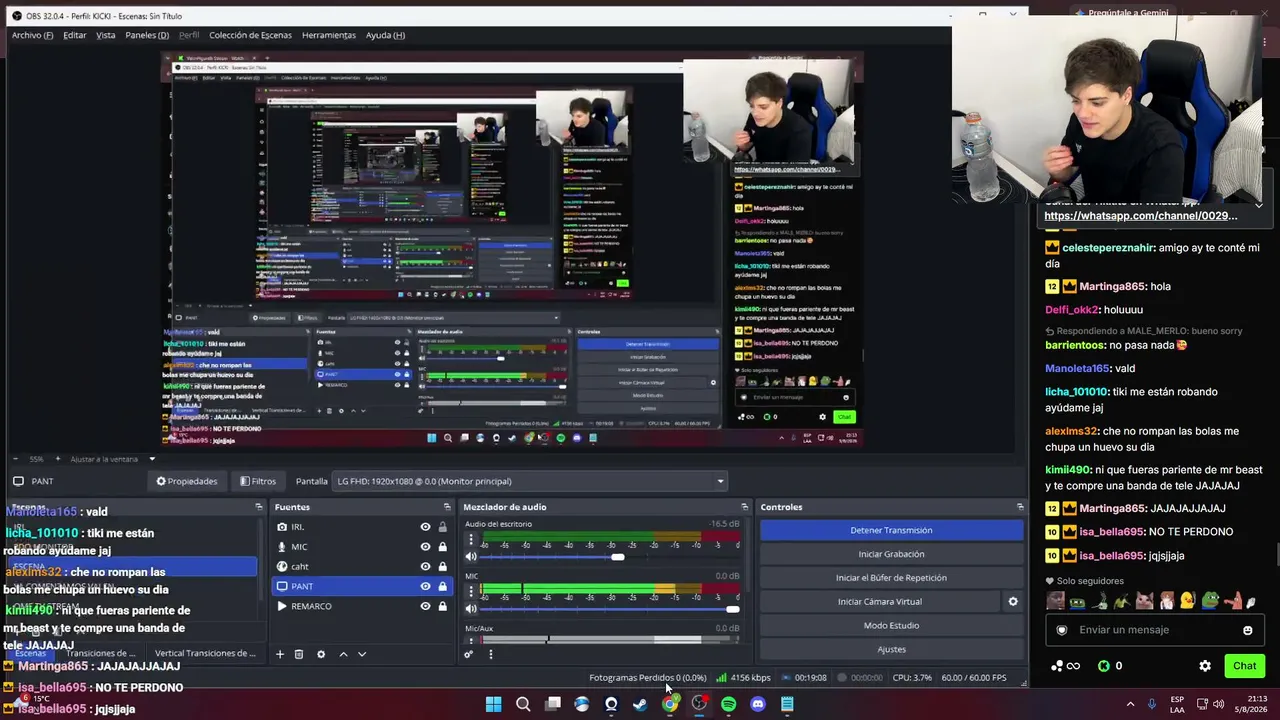Open virtual camera settings gear
The height and width of the screenshot is (720, 1280).
pyautogui.click(x=1012, y=601)
